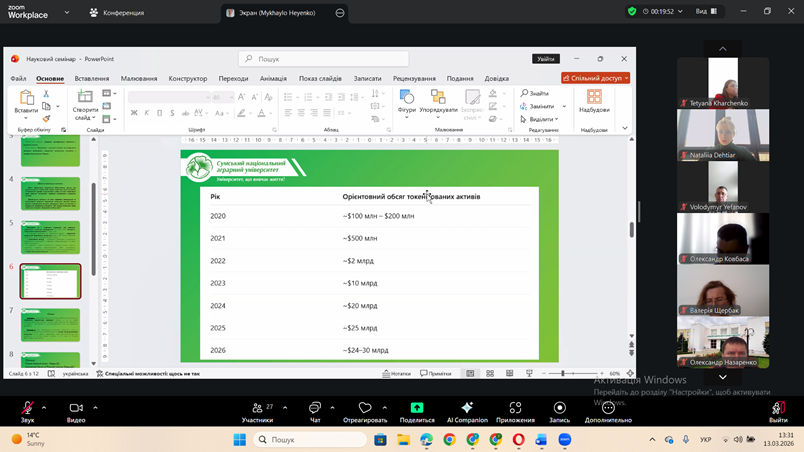Start camera with the Видео icon
The width and height of the screenshot is (804, 452).
click(x=76, y=408)
